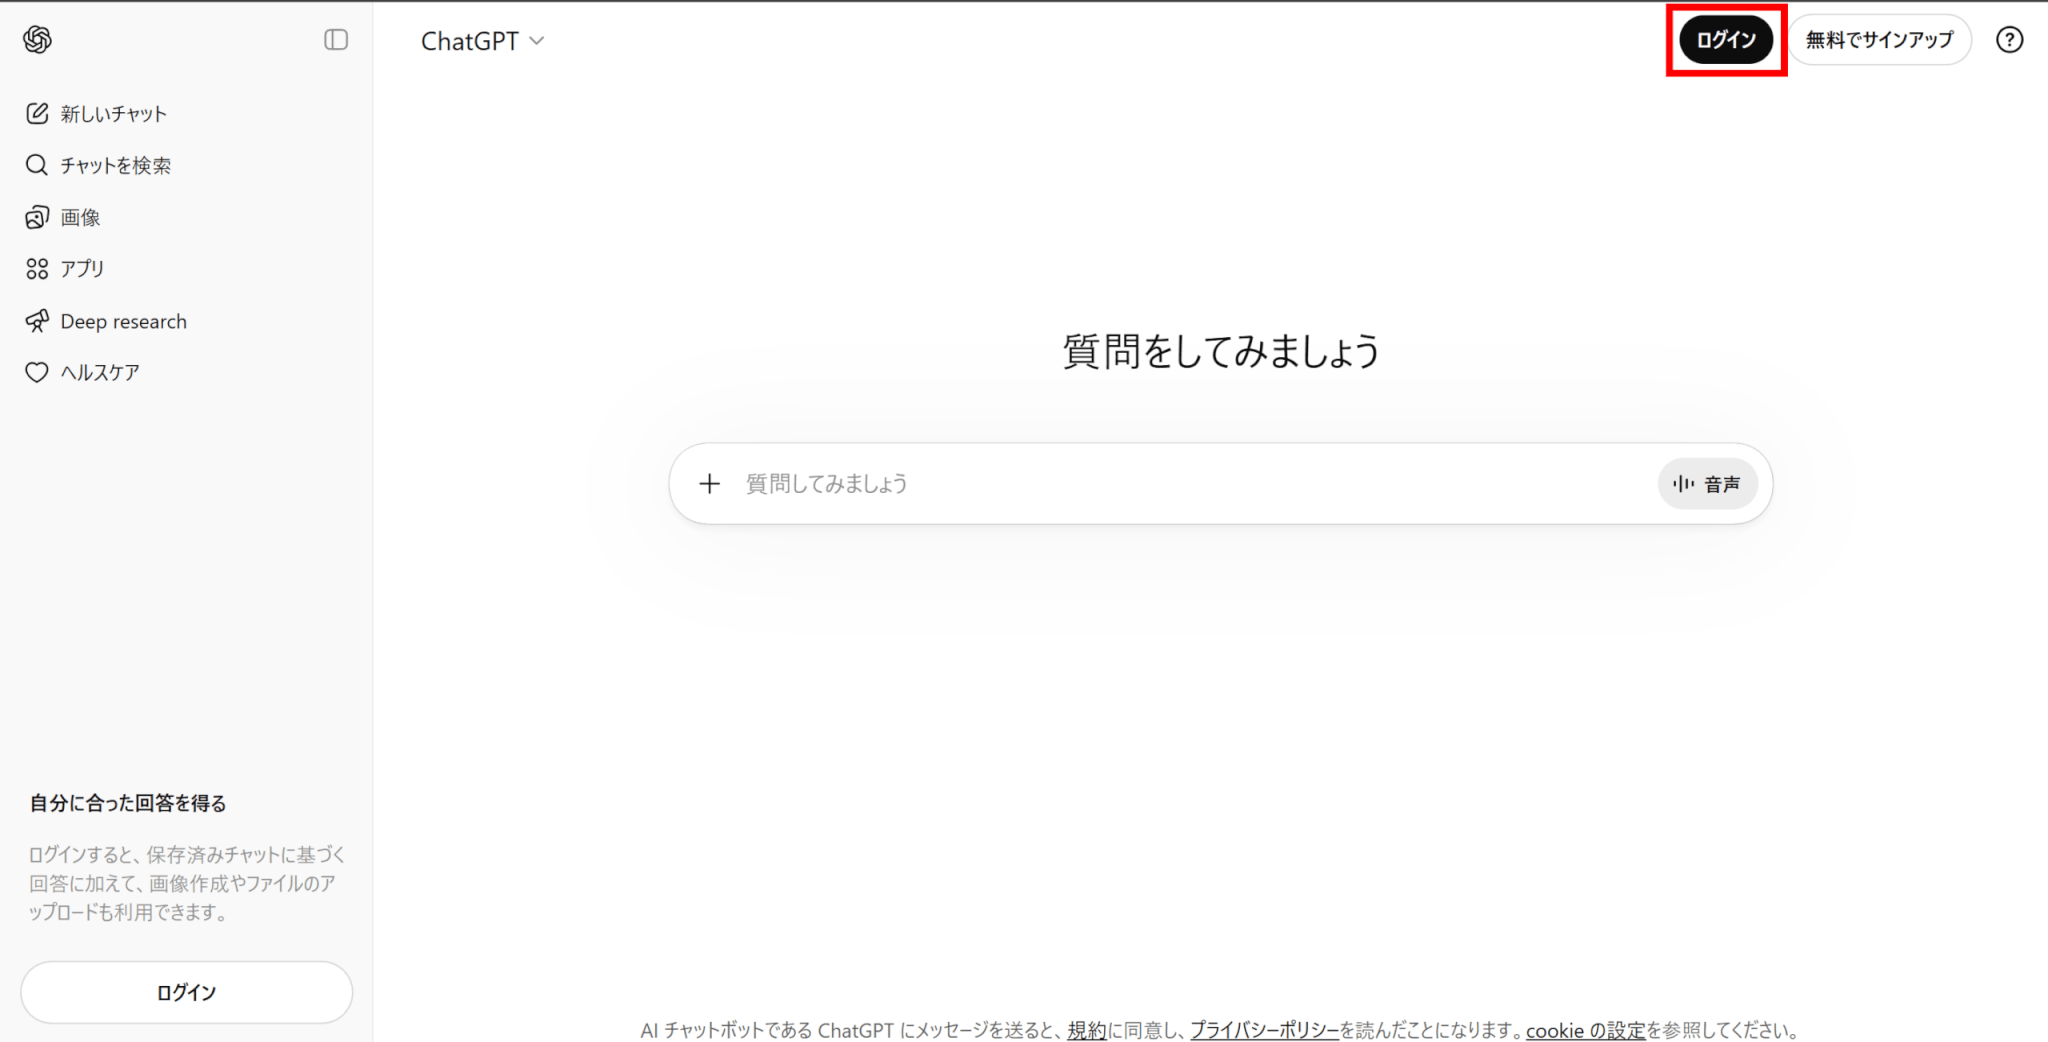
Task: Click the 自分に合った回答を得る heading
Action: point(128,803)
